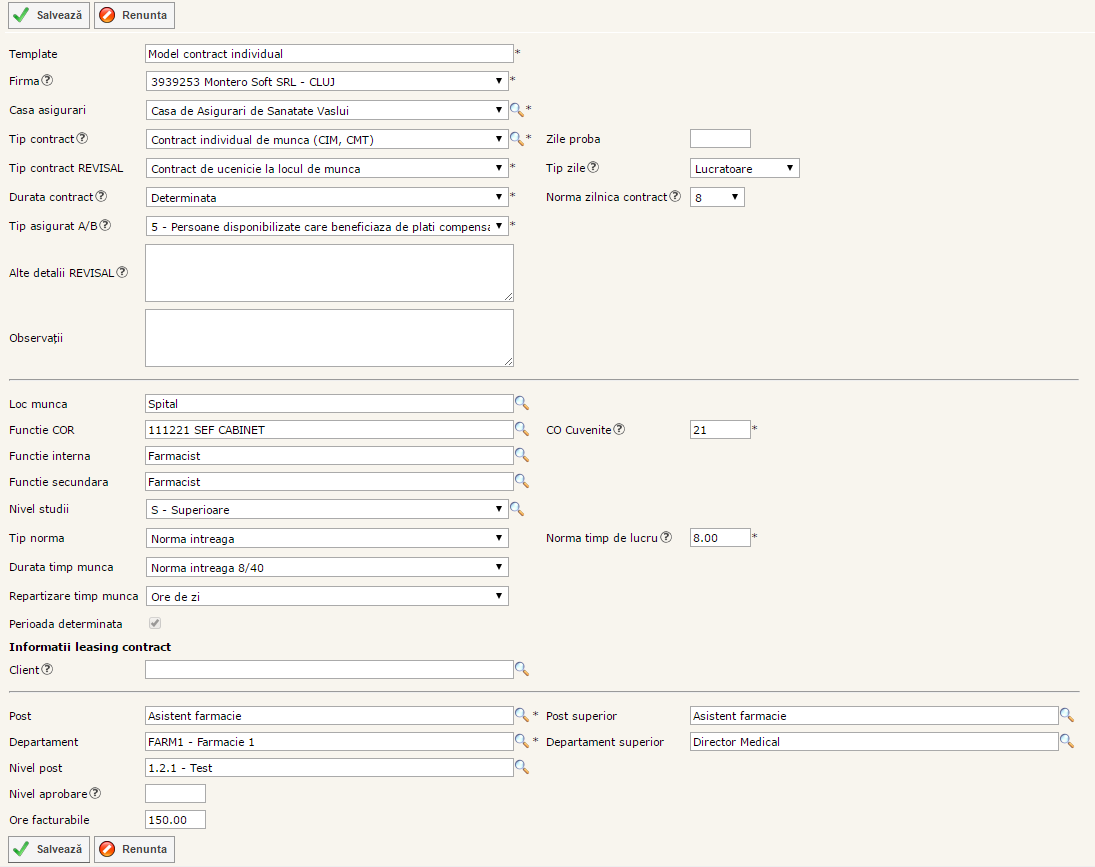Click help icon next to Firma label

(47, 81)
